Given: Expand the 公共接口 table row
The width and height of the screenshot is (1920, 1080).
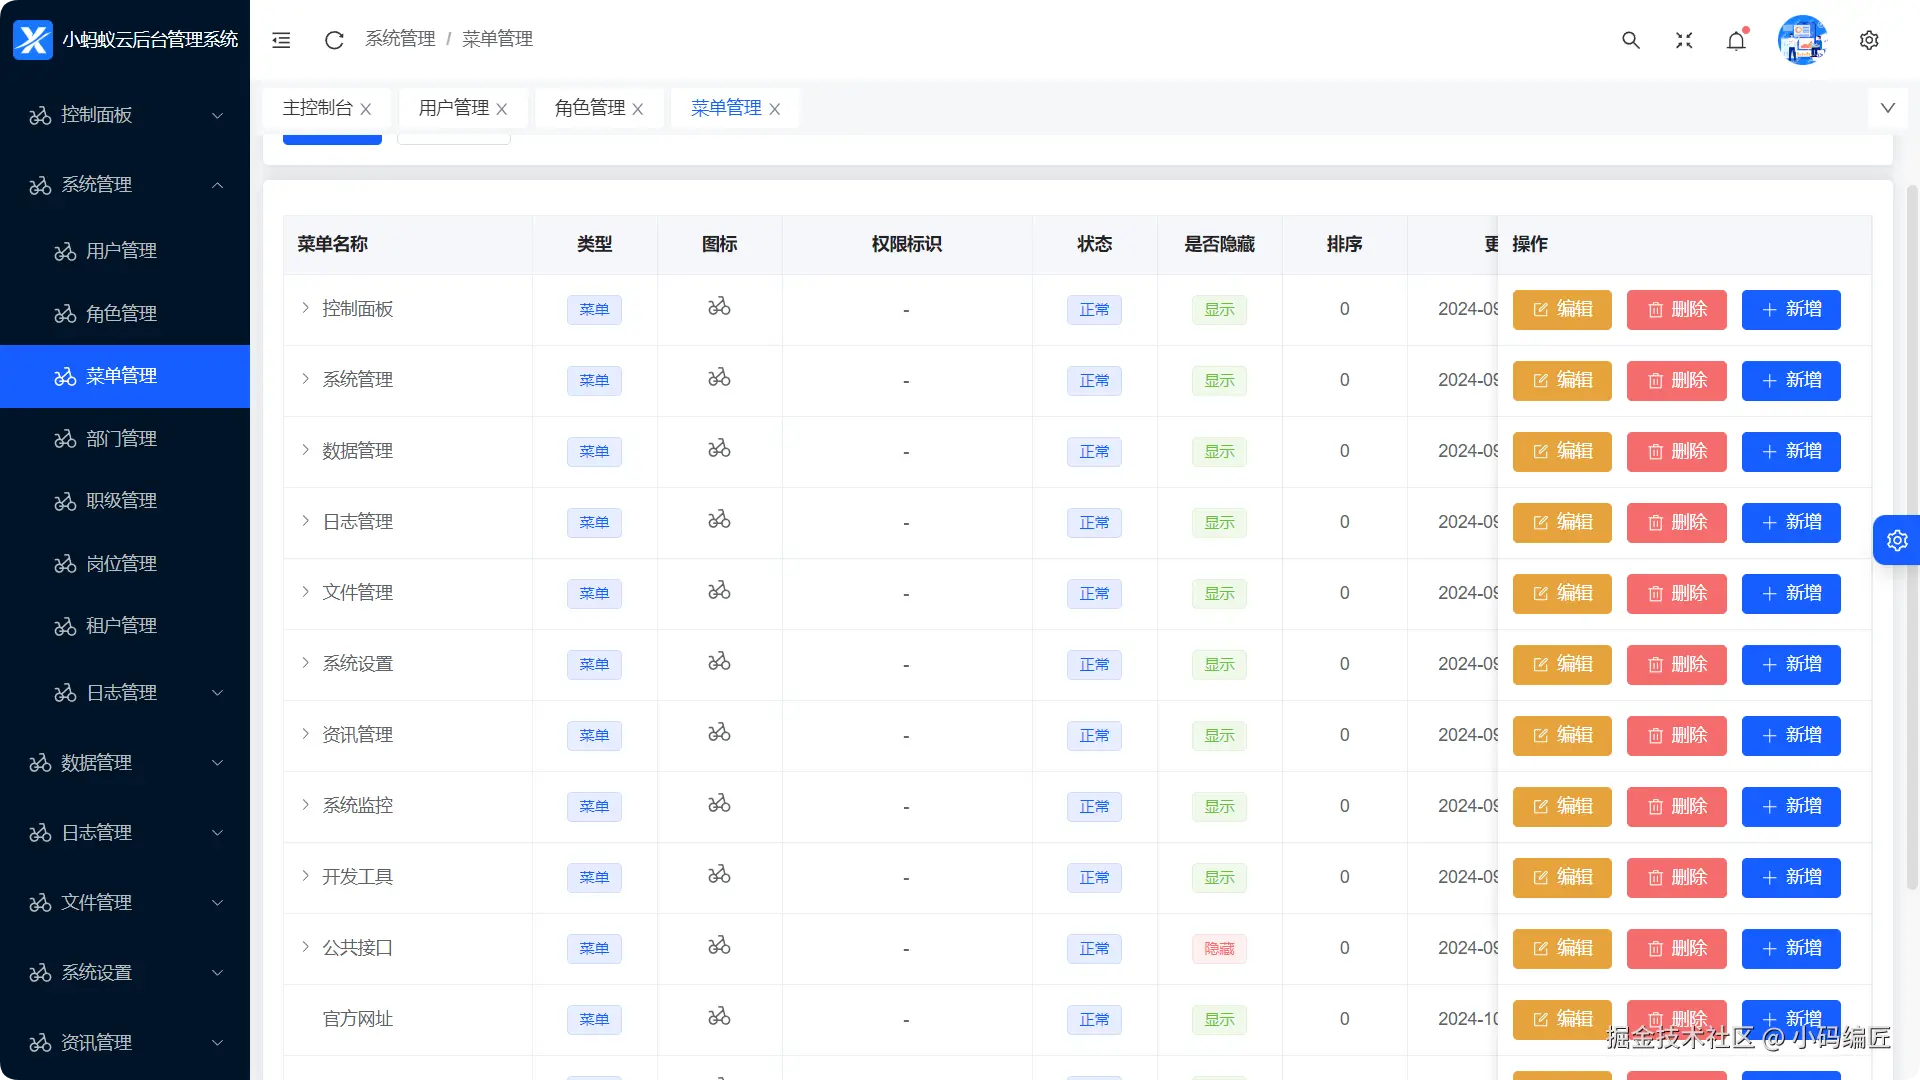Looking at the screenshot, I should coord(305,947).
